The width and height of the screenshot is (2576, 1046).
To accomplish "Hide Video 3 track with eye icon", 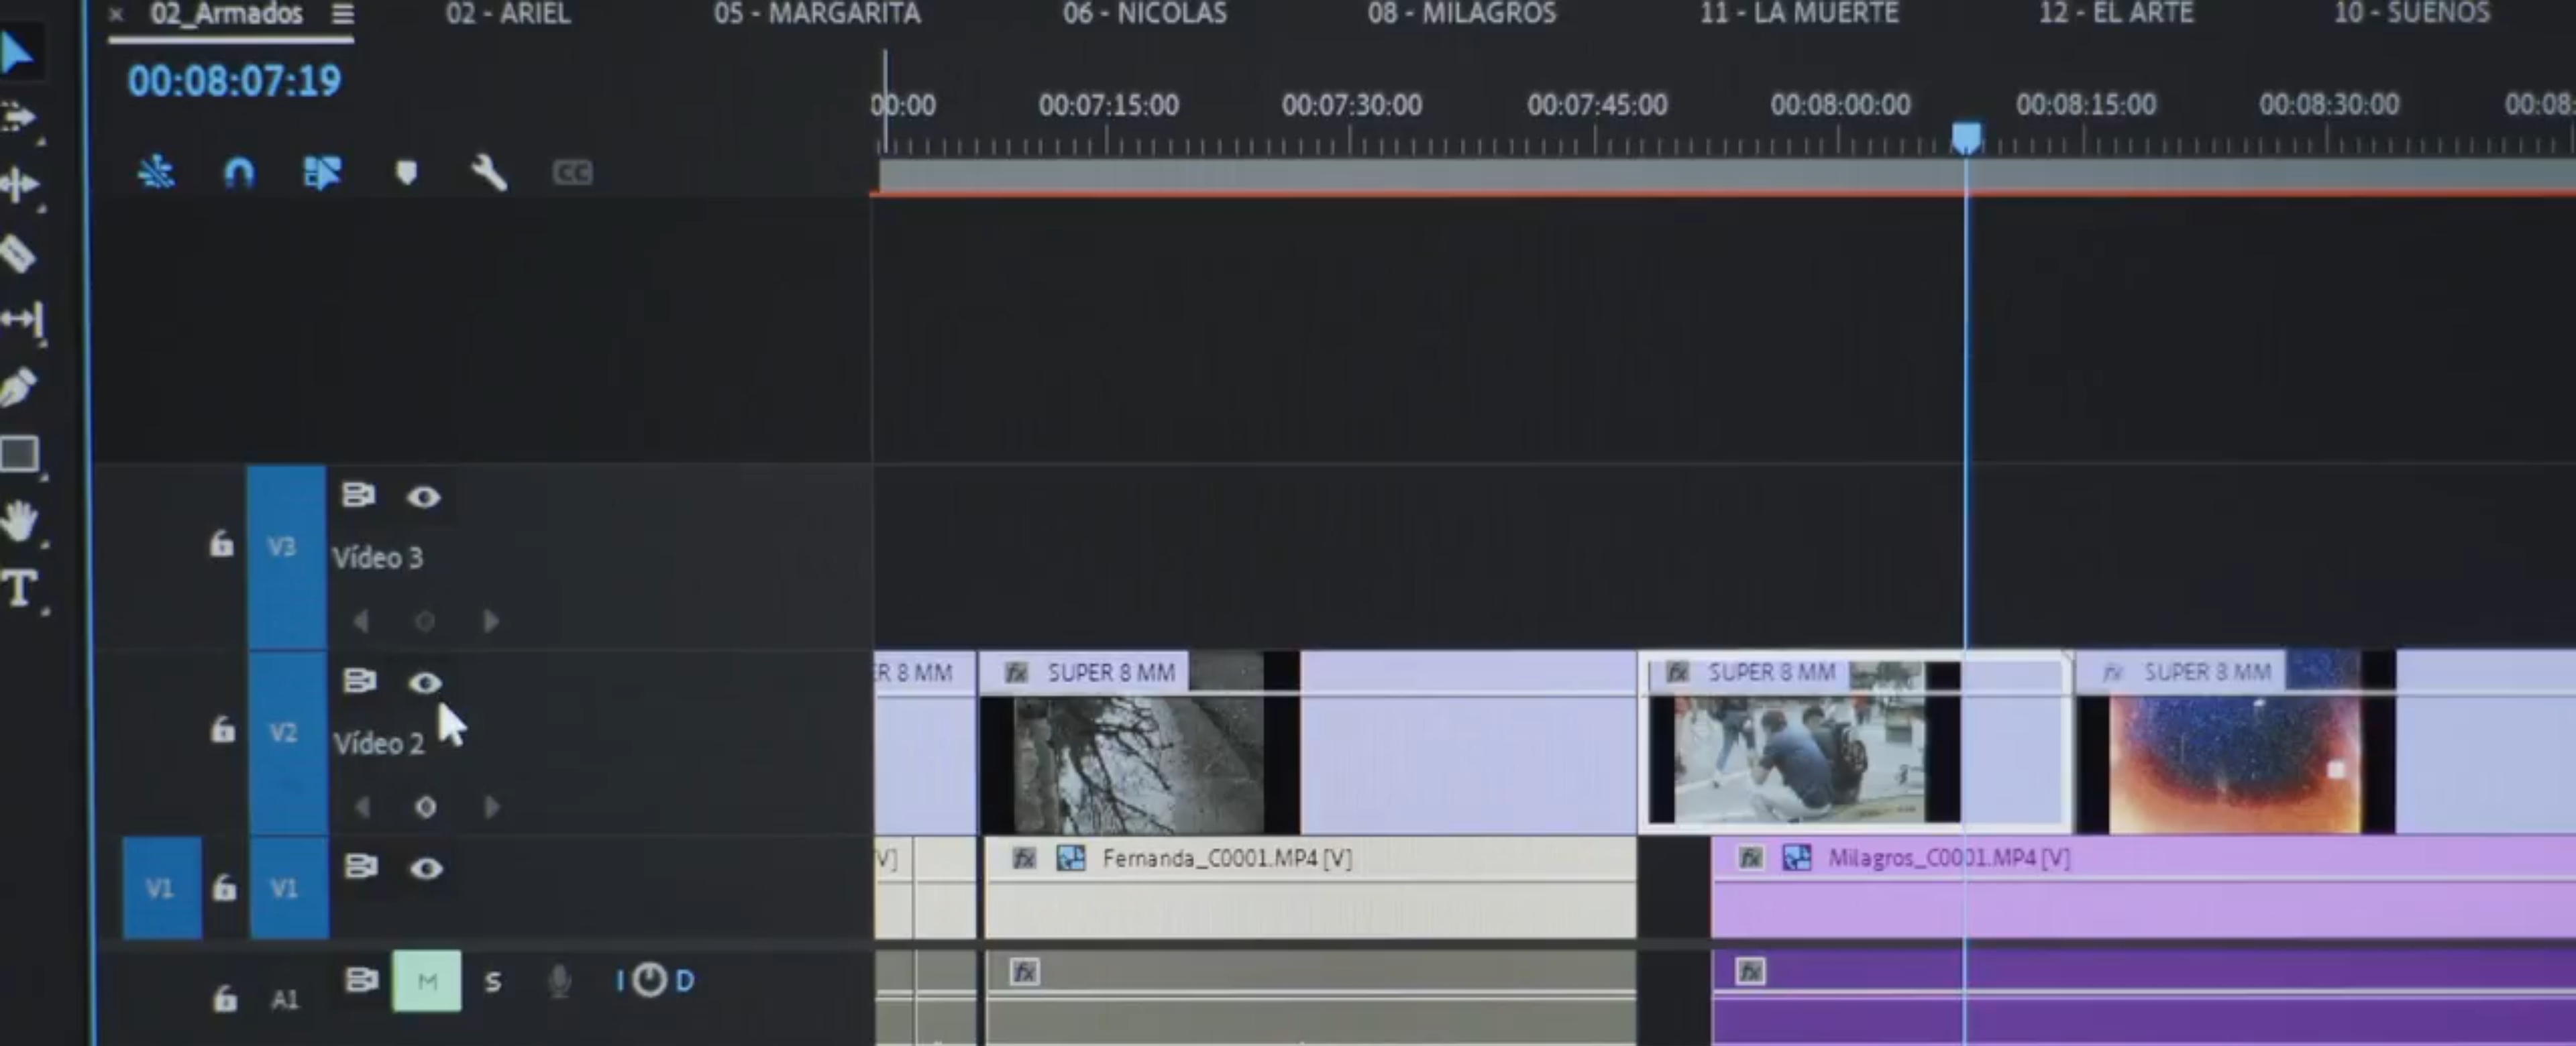I will [424, 496].
